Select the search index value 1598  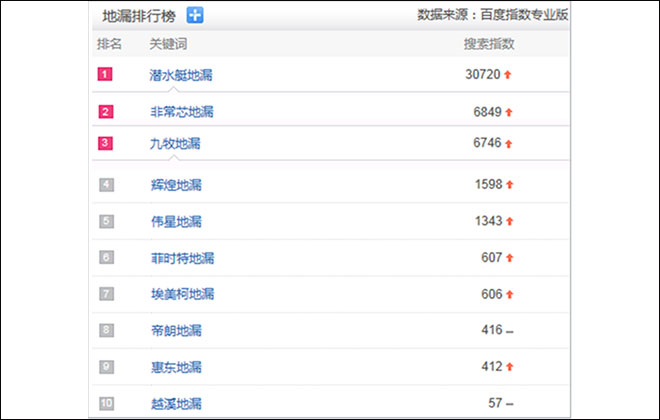tap(489, 184)
